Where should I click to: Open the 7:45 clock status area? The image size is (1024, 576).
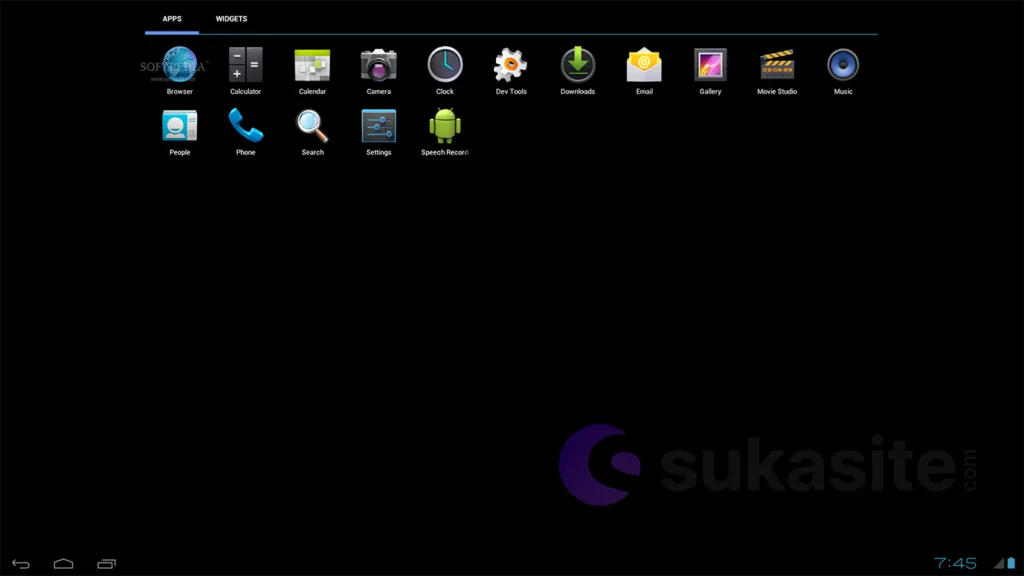pos(955,563)
